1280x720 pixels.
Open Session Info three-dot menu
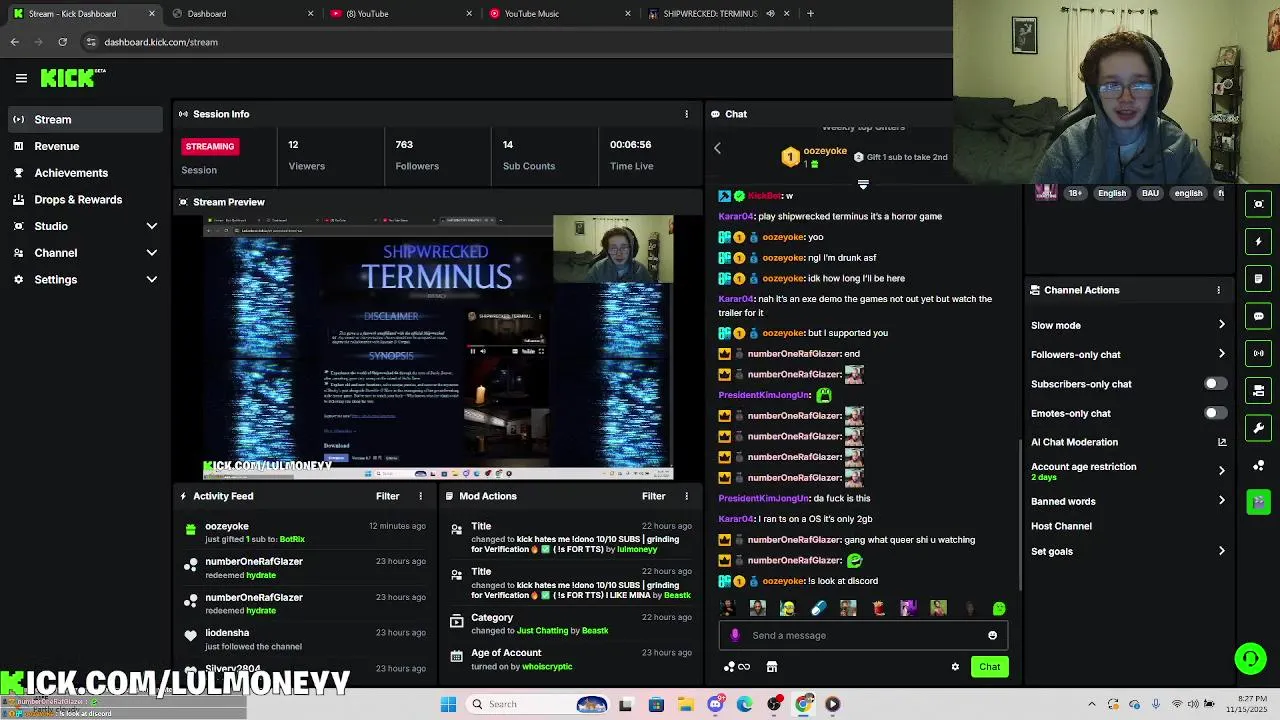686,114
